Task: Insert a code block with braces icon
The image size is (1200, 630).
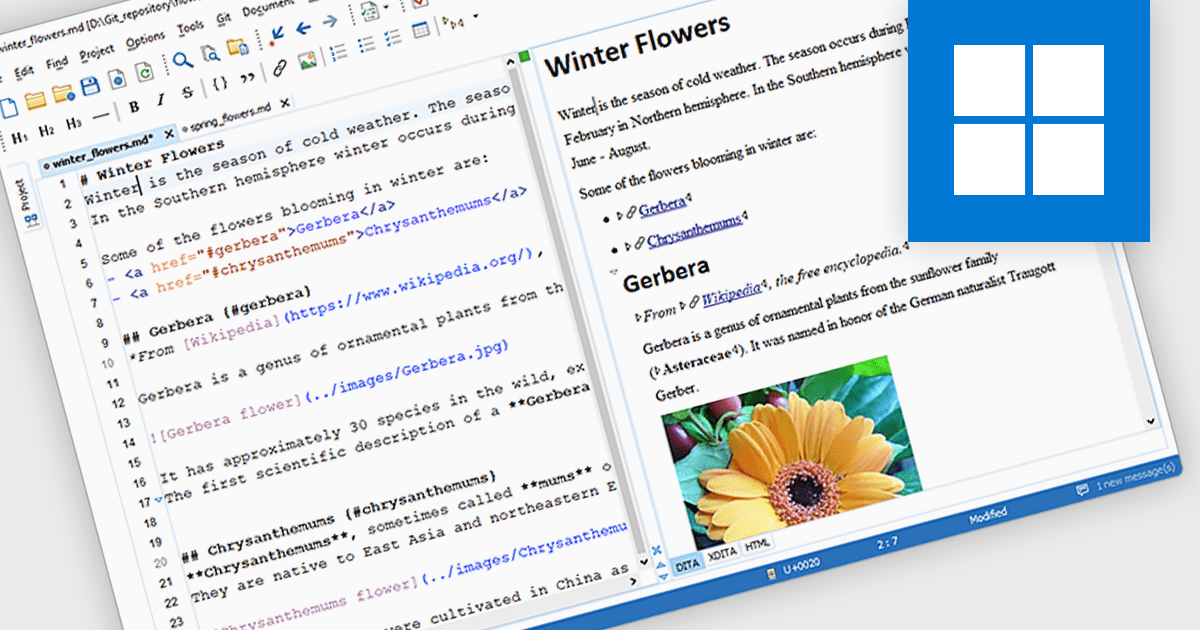Action: pyautogui.click(x=220, y=81)
